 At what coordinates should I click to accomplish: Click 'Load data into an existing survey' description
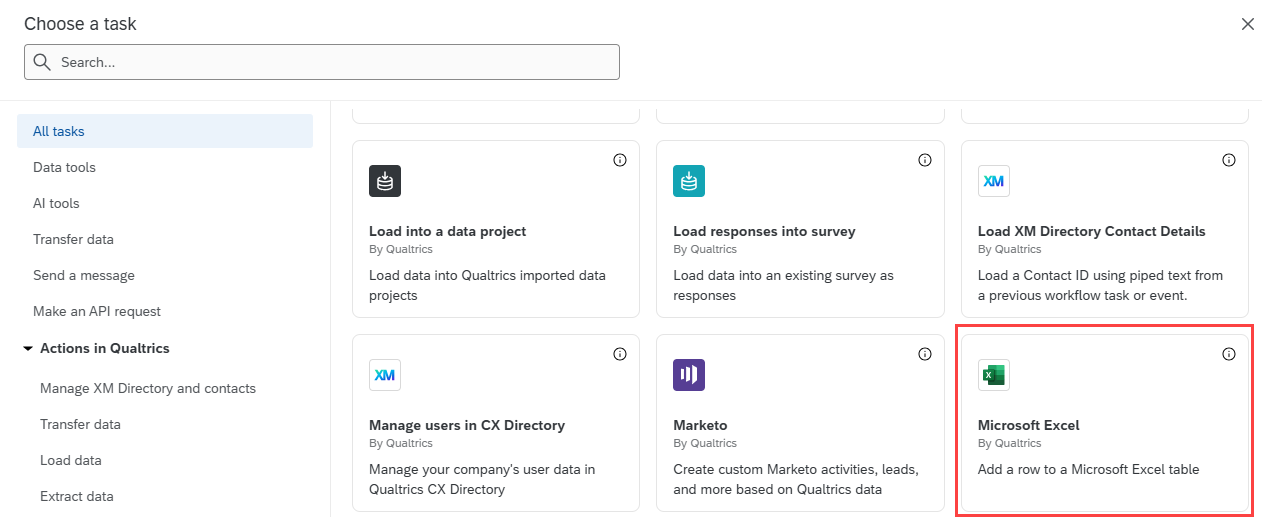tap(783, 285)
